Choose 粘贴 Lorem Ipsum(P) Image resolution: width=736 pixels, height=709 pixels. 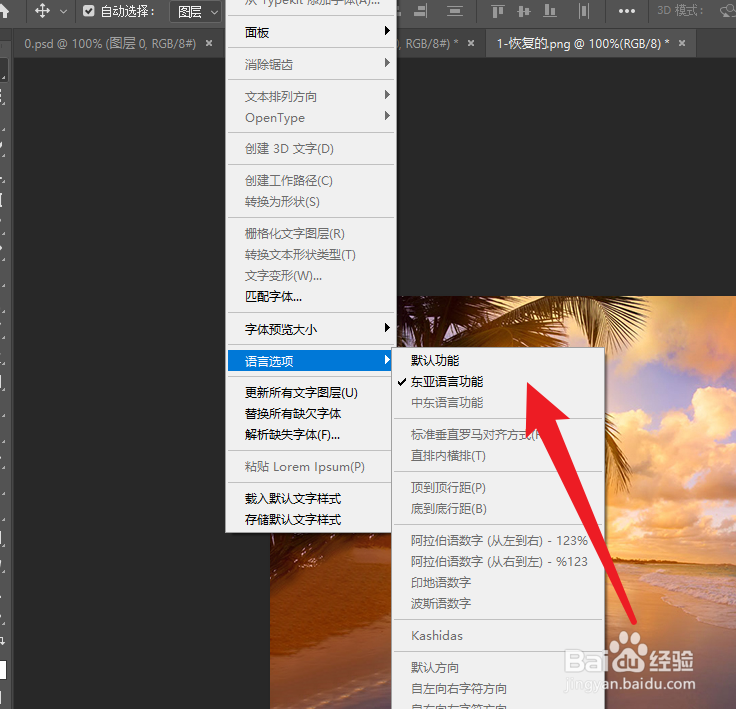[310, 467]
